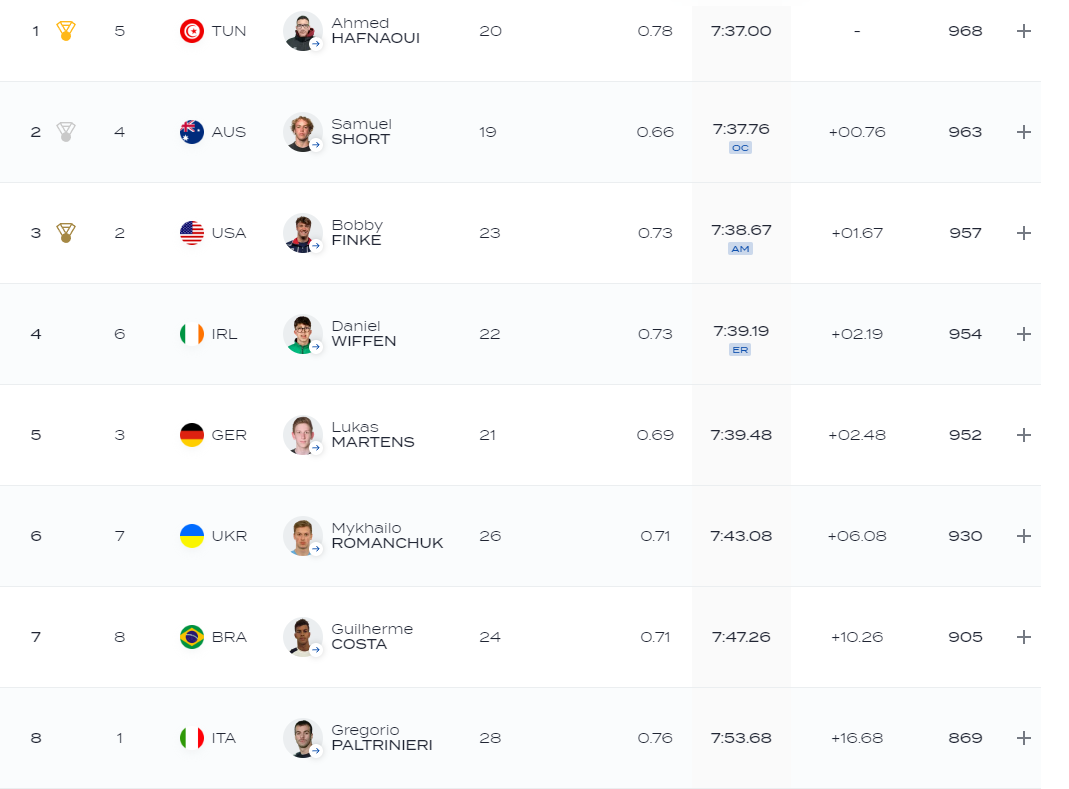The height and width of the screenshot is (789, 1069).
Task: Click the Australia flag icon
Action: click(192, 132)
